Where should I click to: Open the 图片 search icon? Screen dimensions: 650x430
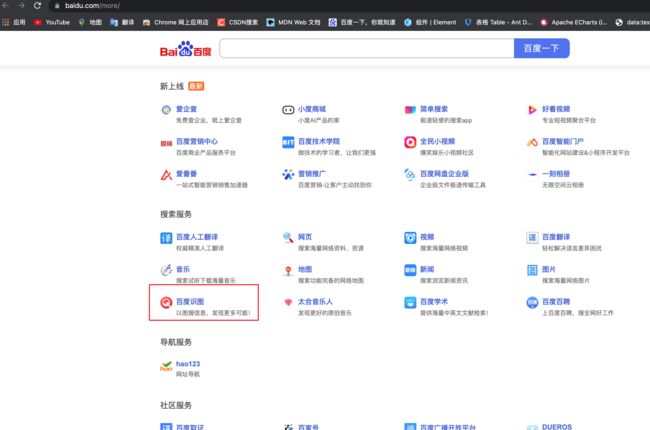532,270
